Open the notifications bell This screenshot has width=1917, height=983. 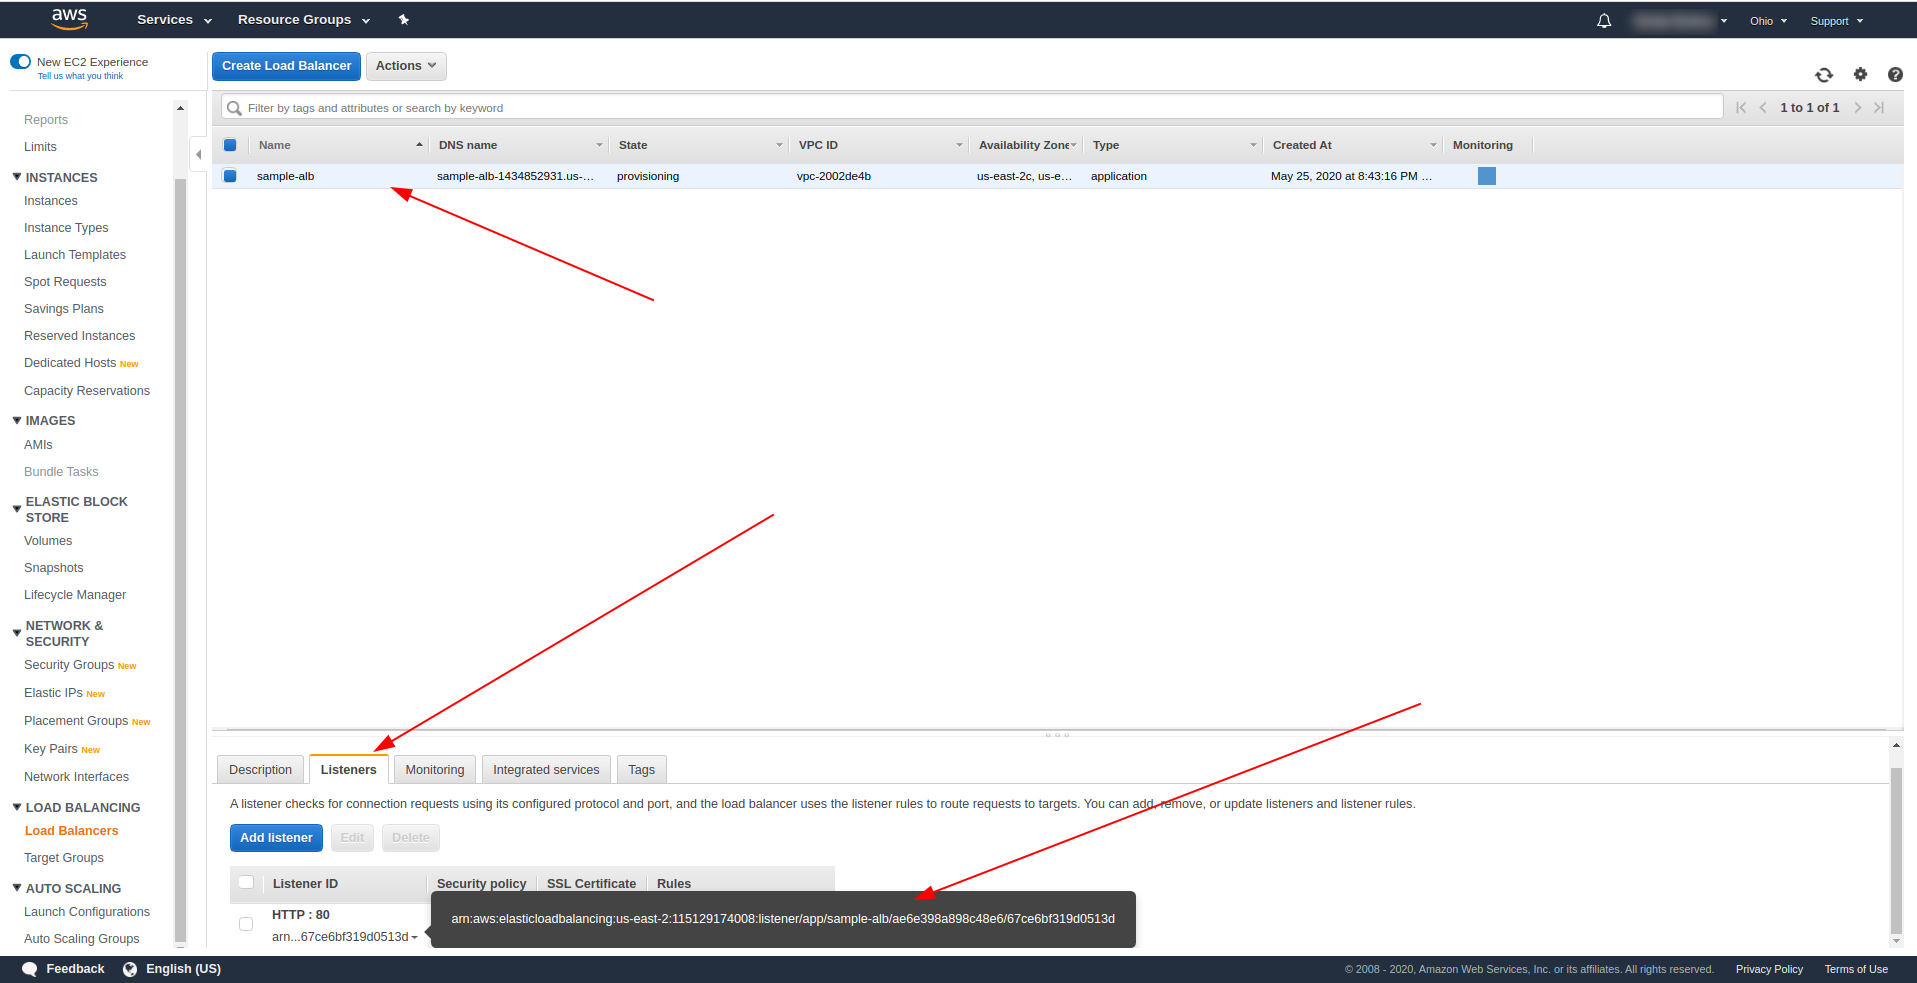tap(1604, 21)
